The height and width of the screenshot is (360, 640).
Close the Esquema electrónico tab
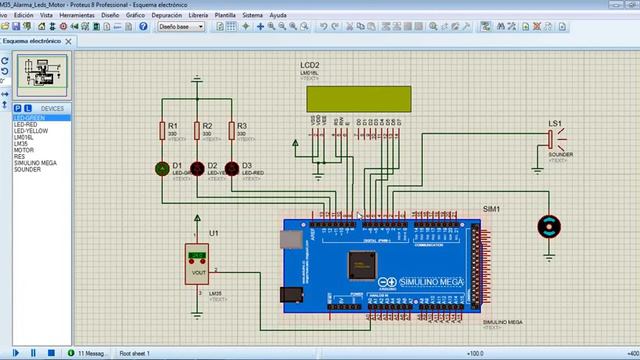(69, 41)
